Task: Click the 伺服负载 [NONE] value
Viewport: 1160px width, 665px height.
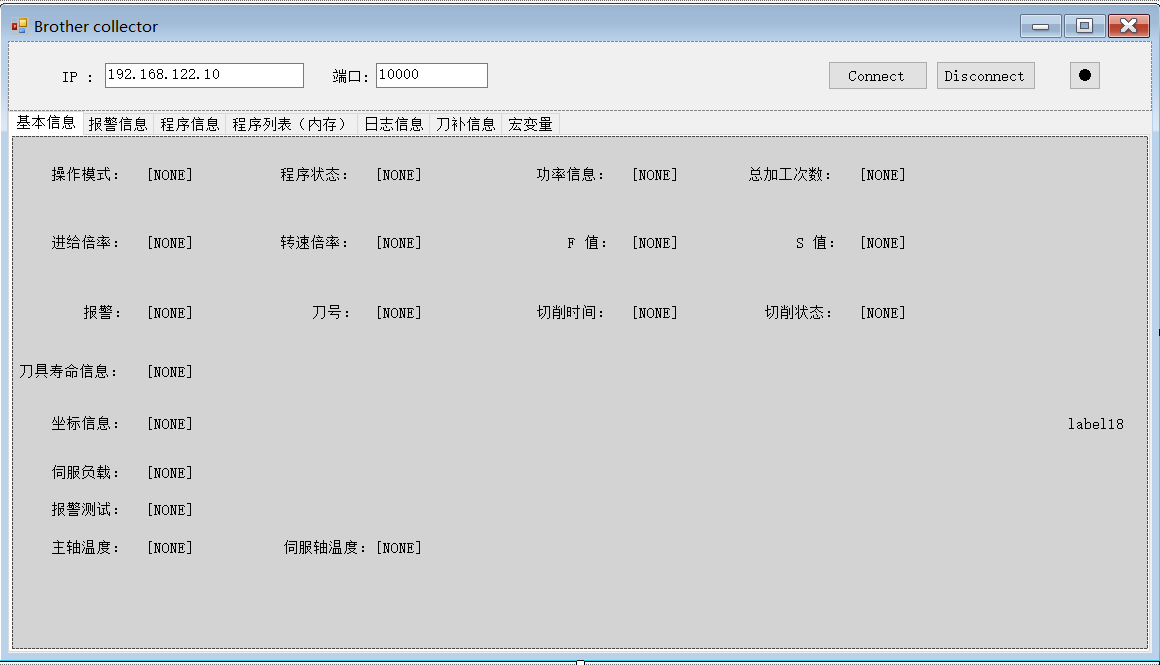Action: click(169, 472)
